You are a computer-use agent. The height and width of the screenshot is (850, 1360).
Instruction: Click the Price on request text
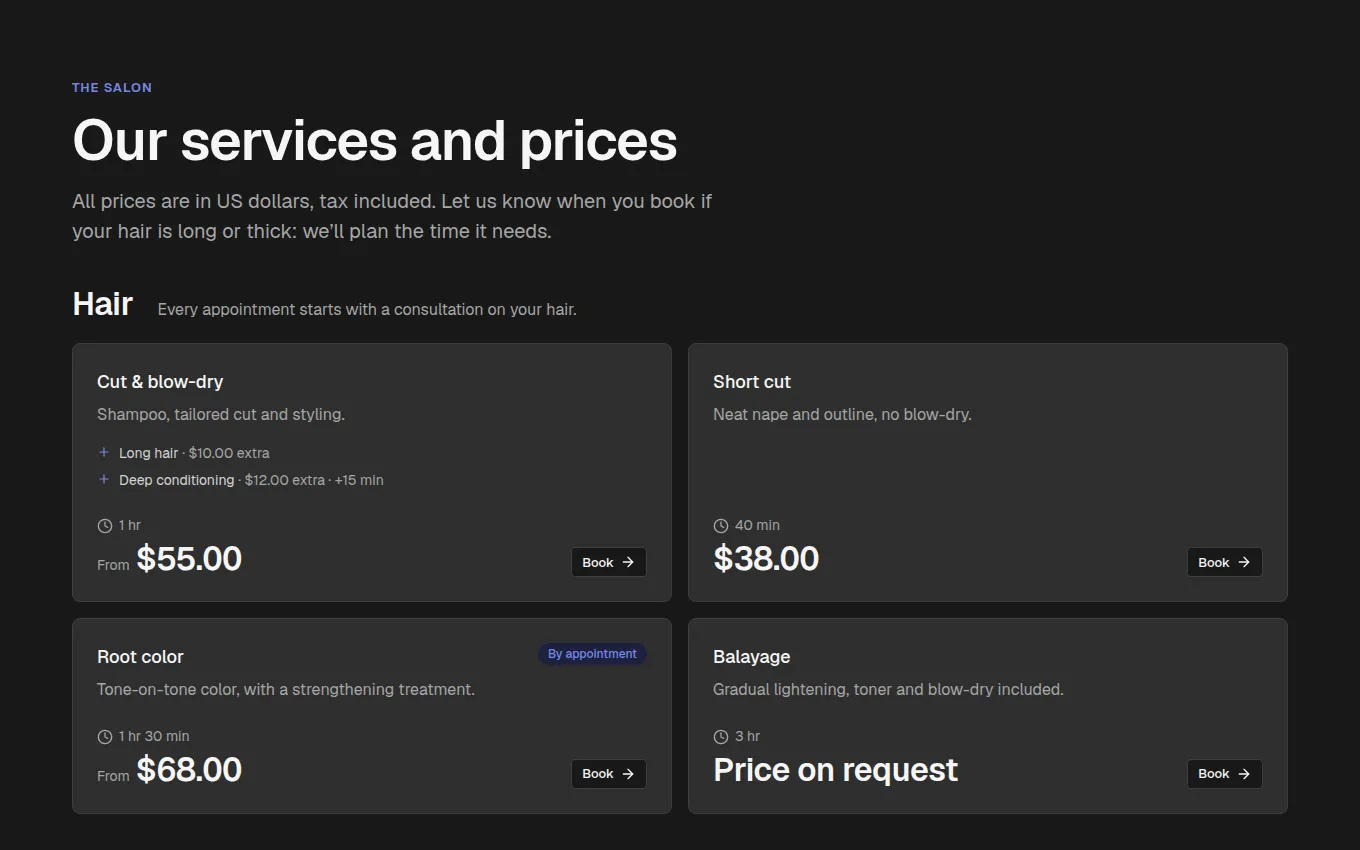[835, 769]
